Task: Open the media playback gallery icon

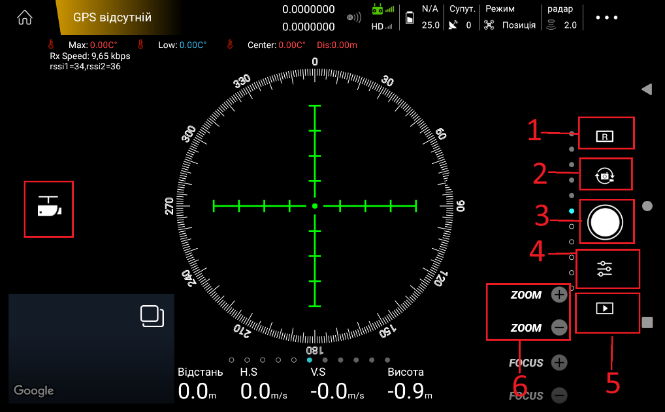Action: [605, 308]
